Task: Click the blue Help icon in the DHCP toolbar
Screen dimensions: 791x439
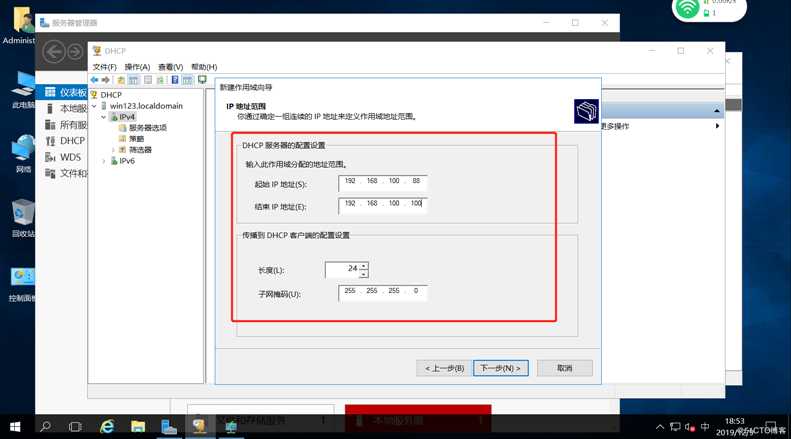Action: [x=175, y=80]
